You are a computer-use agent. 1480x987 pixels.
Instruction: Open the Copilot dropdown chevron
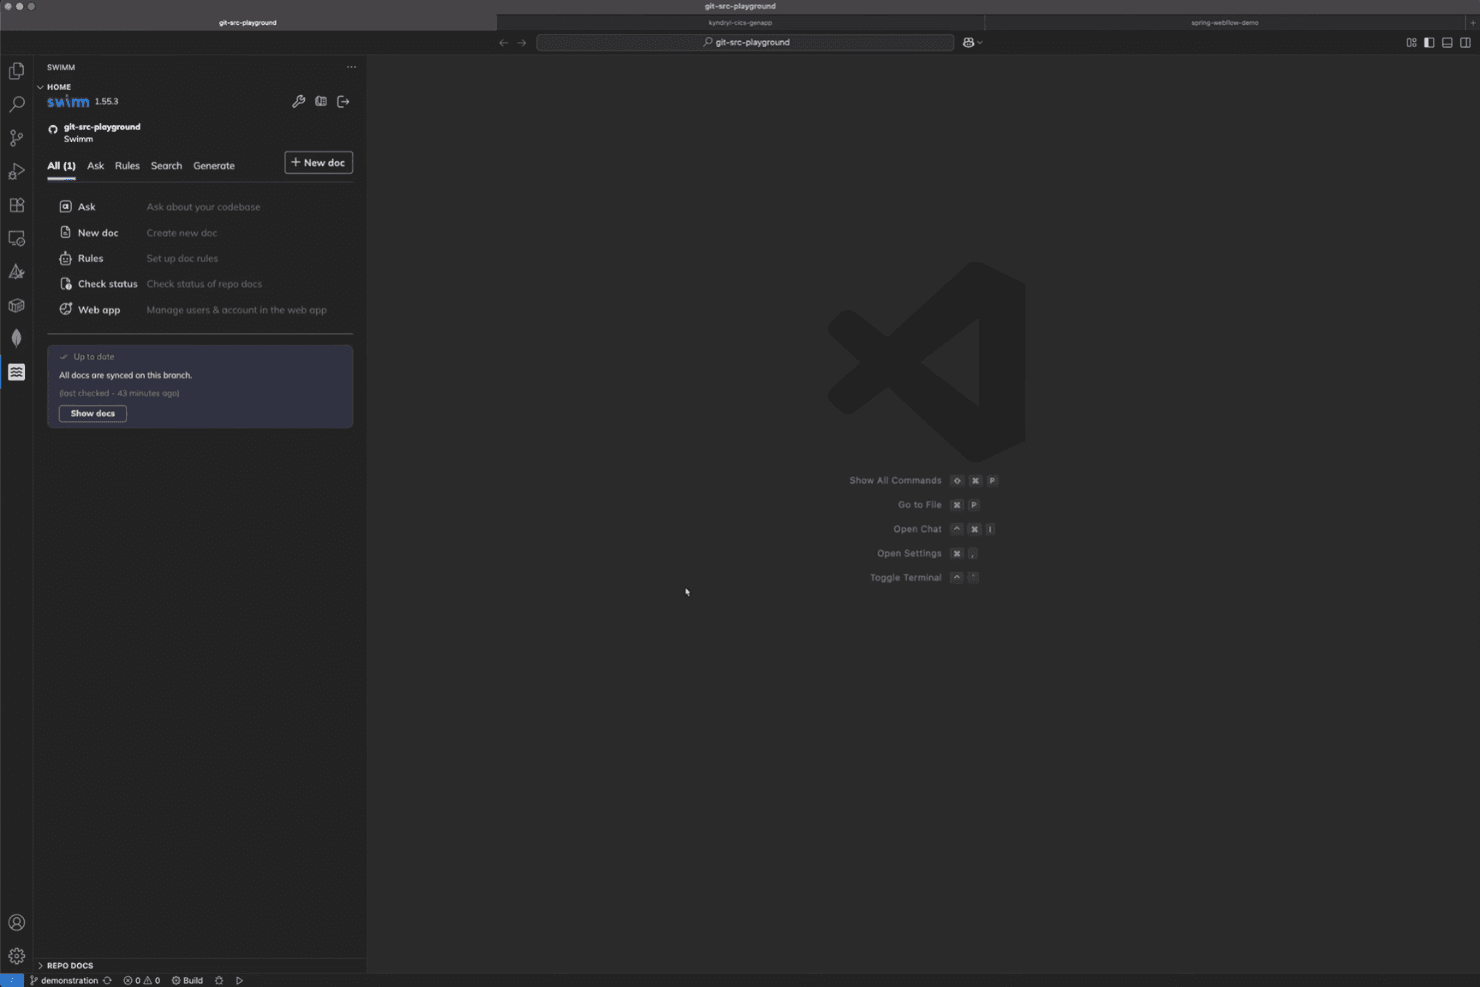(x=980, y=42)
